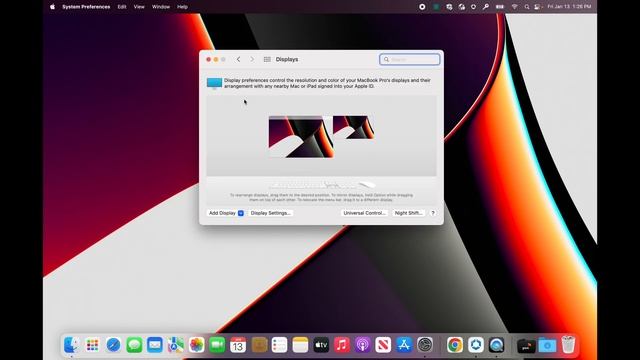
Task: Go forward in preferences navigation
Action: pyautogui.click(x=252, y=60)
